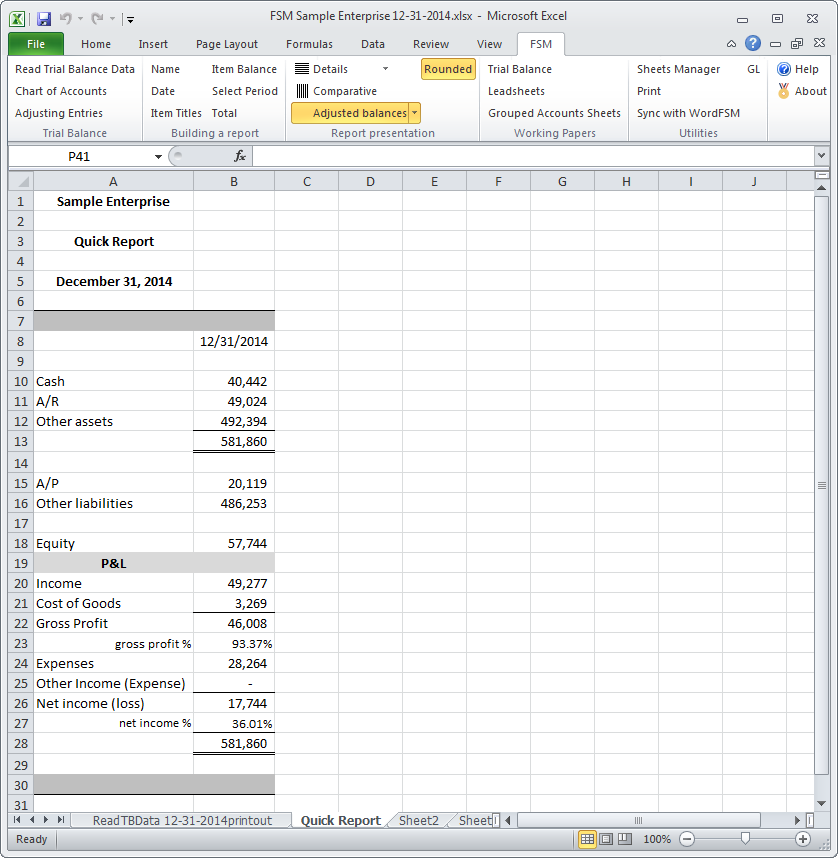838x858 pixels.
Task: Toggle the Rounded button off
Action: pos(447,69)
